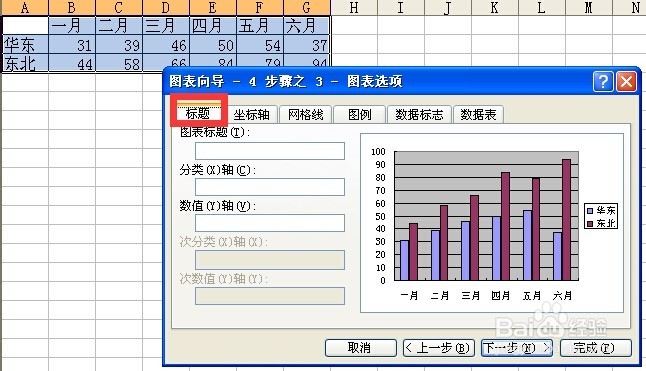The height and width of the screenshot is (371, 646).
Task: Click the 上一步 back button
Action: 438,348
